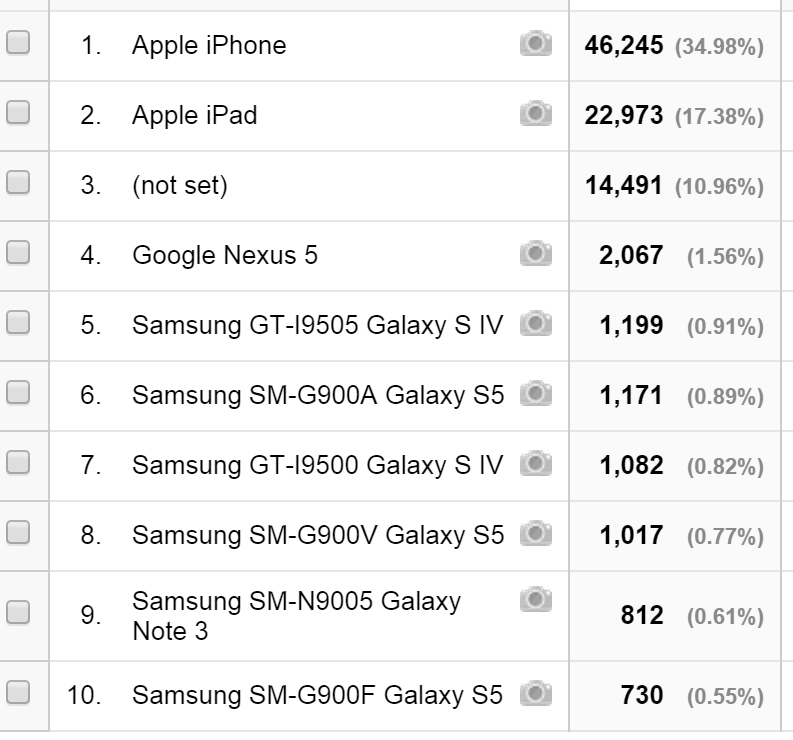Image resolution: width=793 pixels, height=740 pixels.
Task: Show picture of Samsung SM-G900A Galaxy S5
Action: pyautogui.click(x=536, y=393)
